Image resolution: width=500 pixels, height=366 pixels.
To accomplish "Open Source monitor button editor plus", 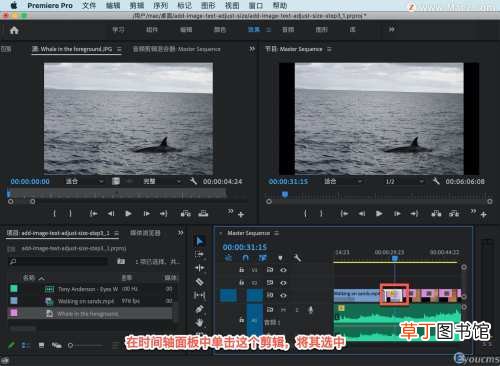I will (x=241, y=215).
